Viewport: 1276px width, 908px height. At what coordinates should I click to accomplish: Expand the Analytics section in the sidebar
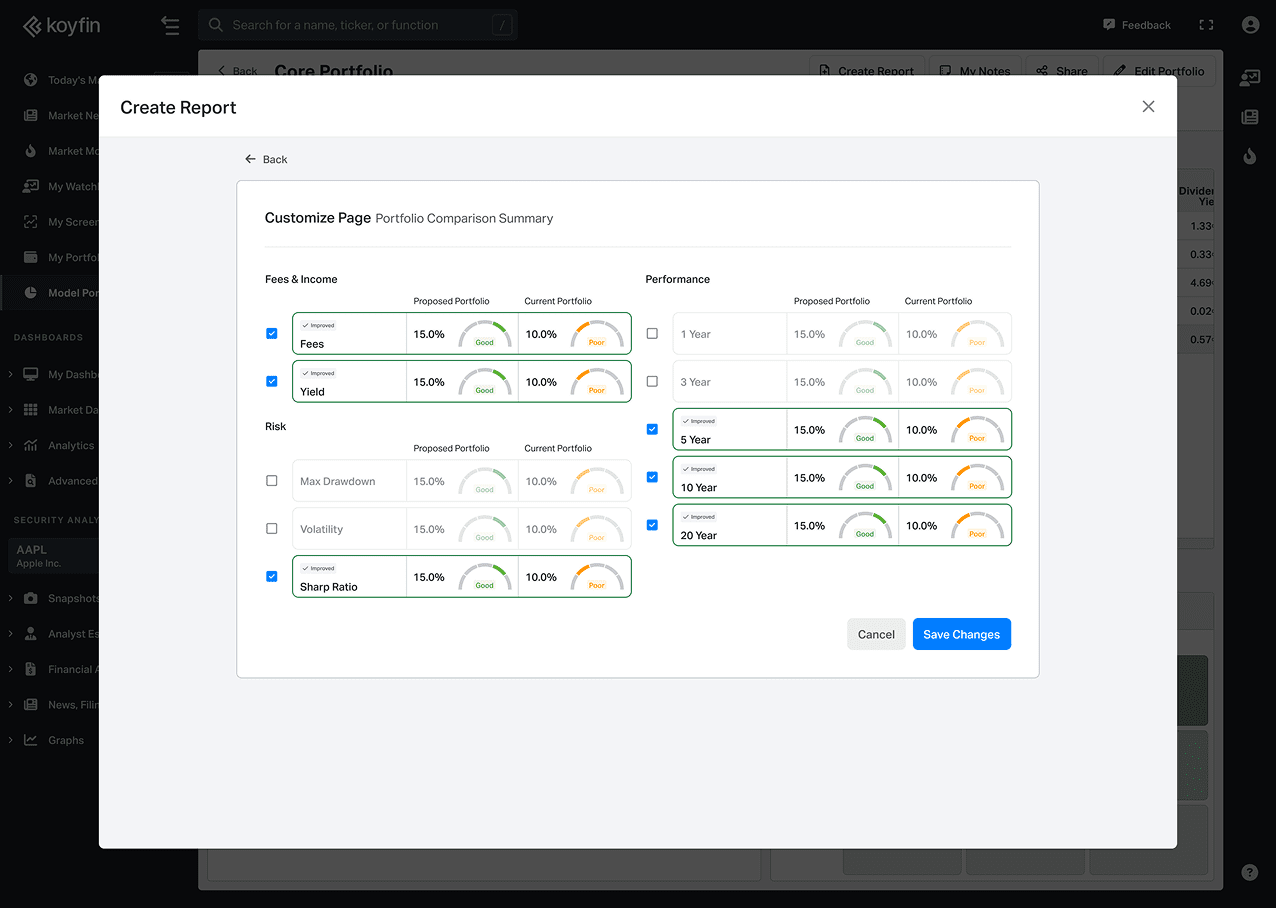(x=32, y=445)
